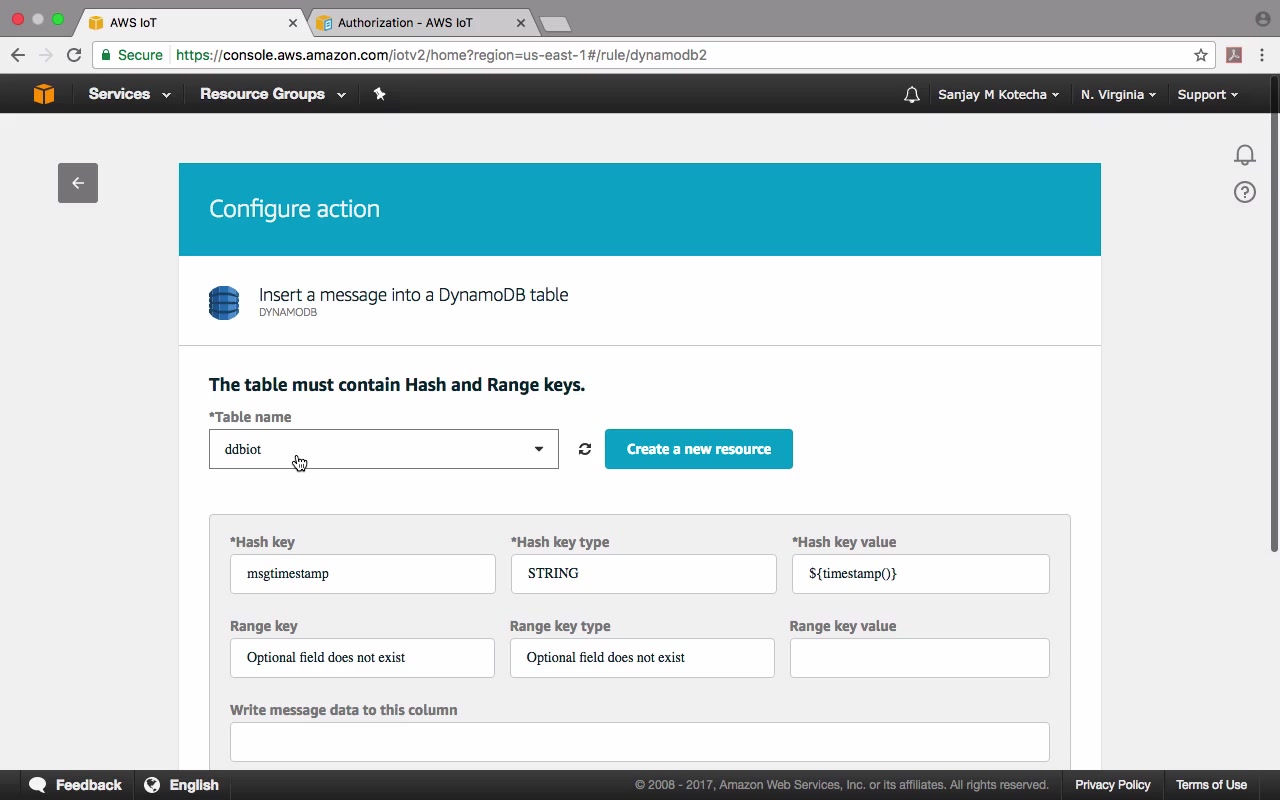Image resolution: width=1280 pixels, height=800 pixels.
Task: Refresh the table name list
Action: [x=585, y=449]
